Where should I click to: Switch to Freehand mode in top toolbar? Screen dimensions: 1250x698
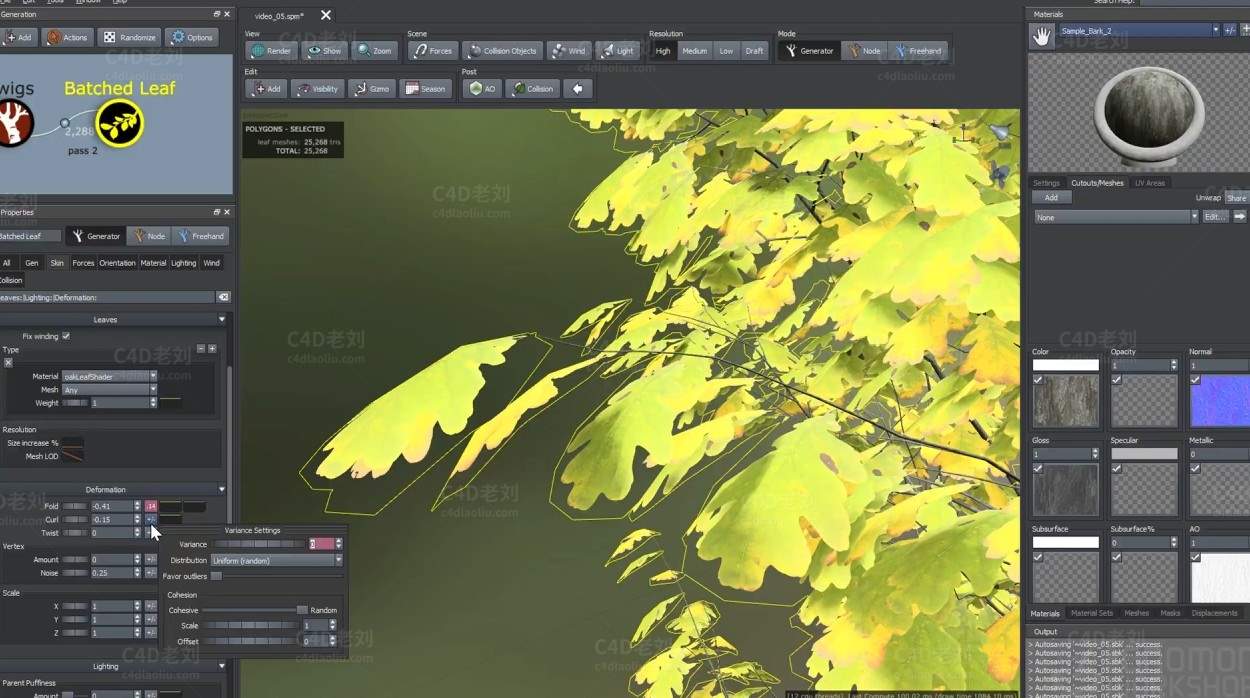pos(918,50)
